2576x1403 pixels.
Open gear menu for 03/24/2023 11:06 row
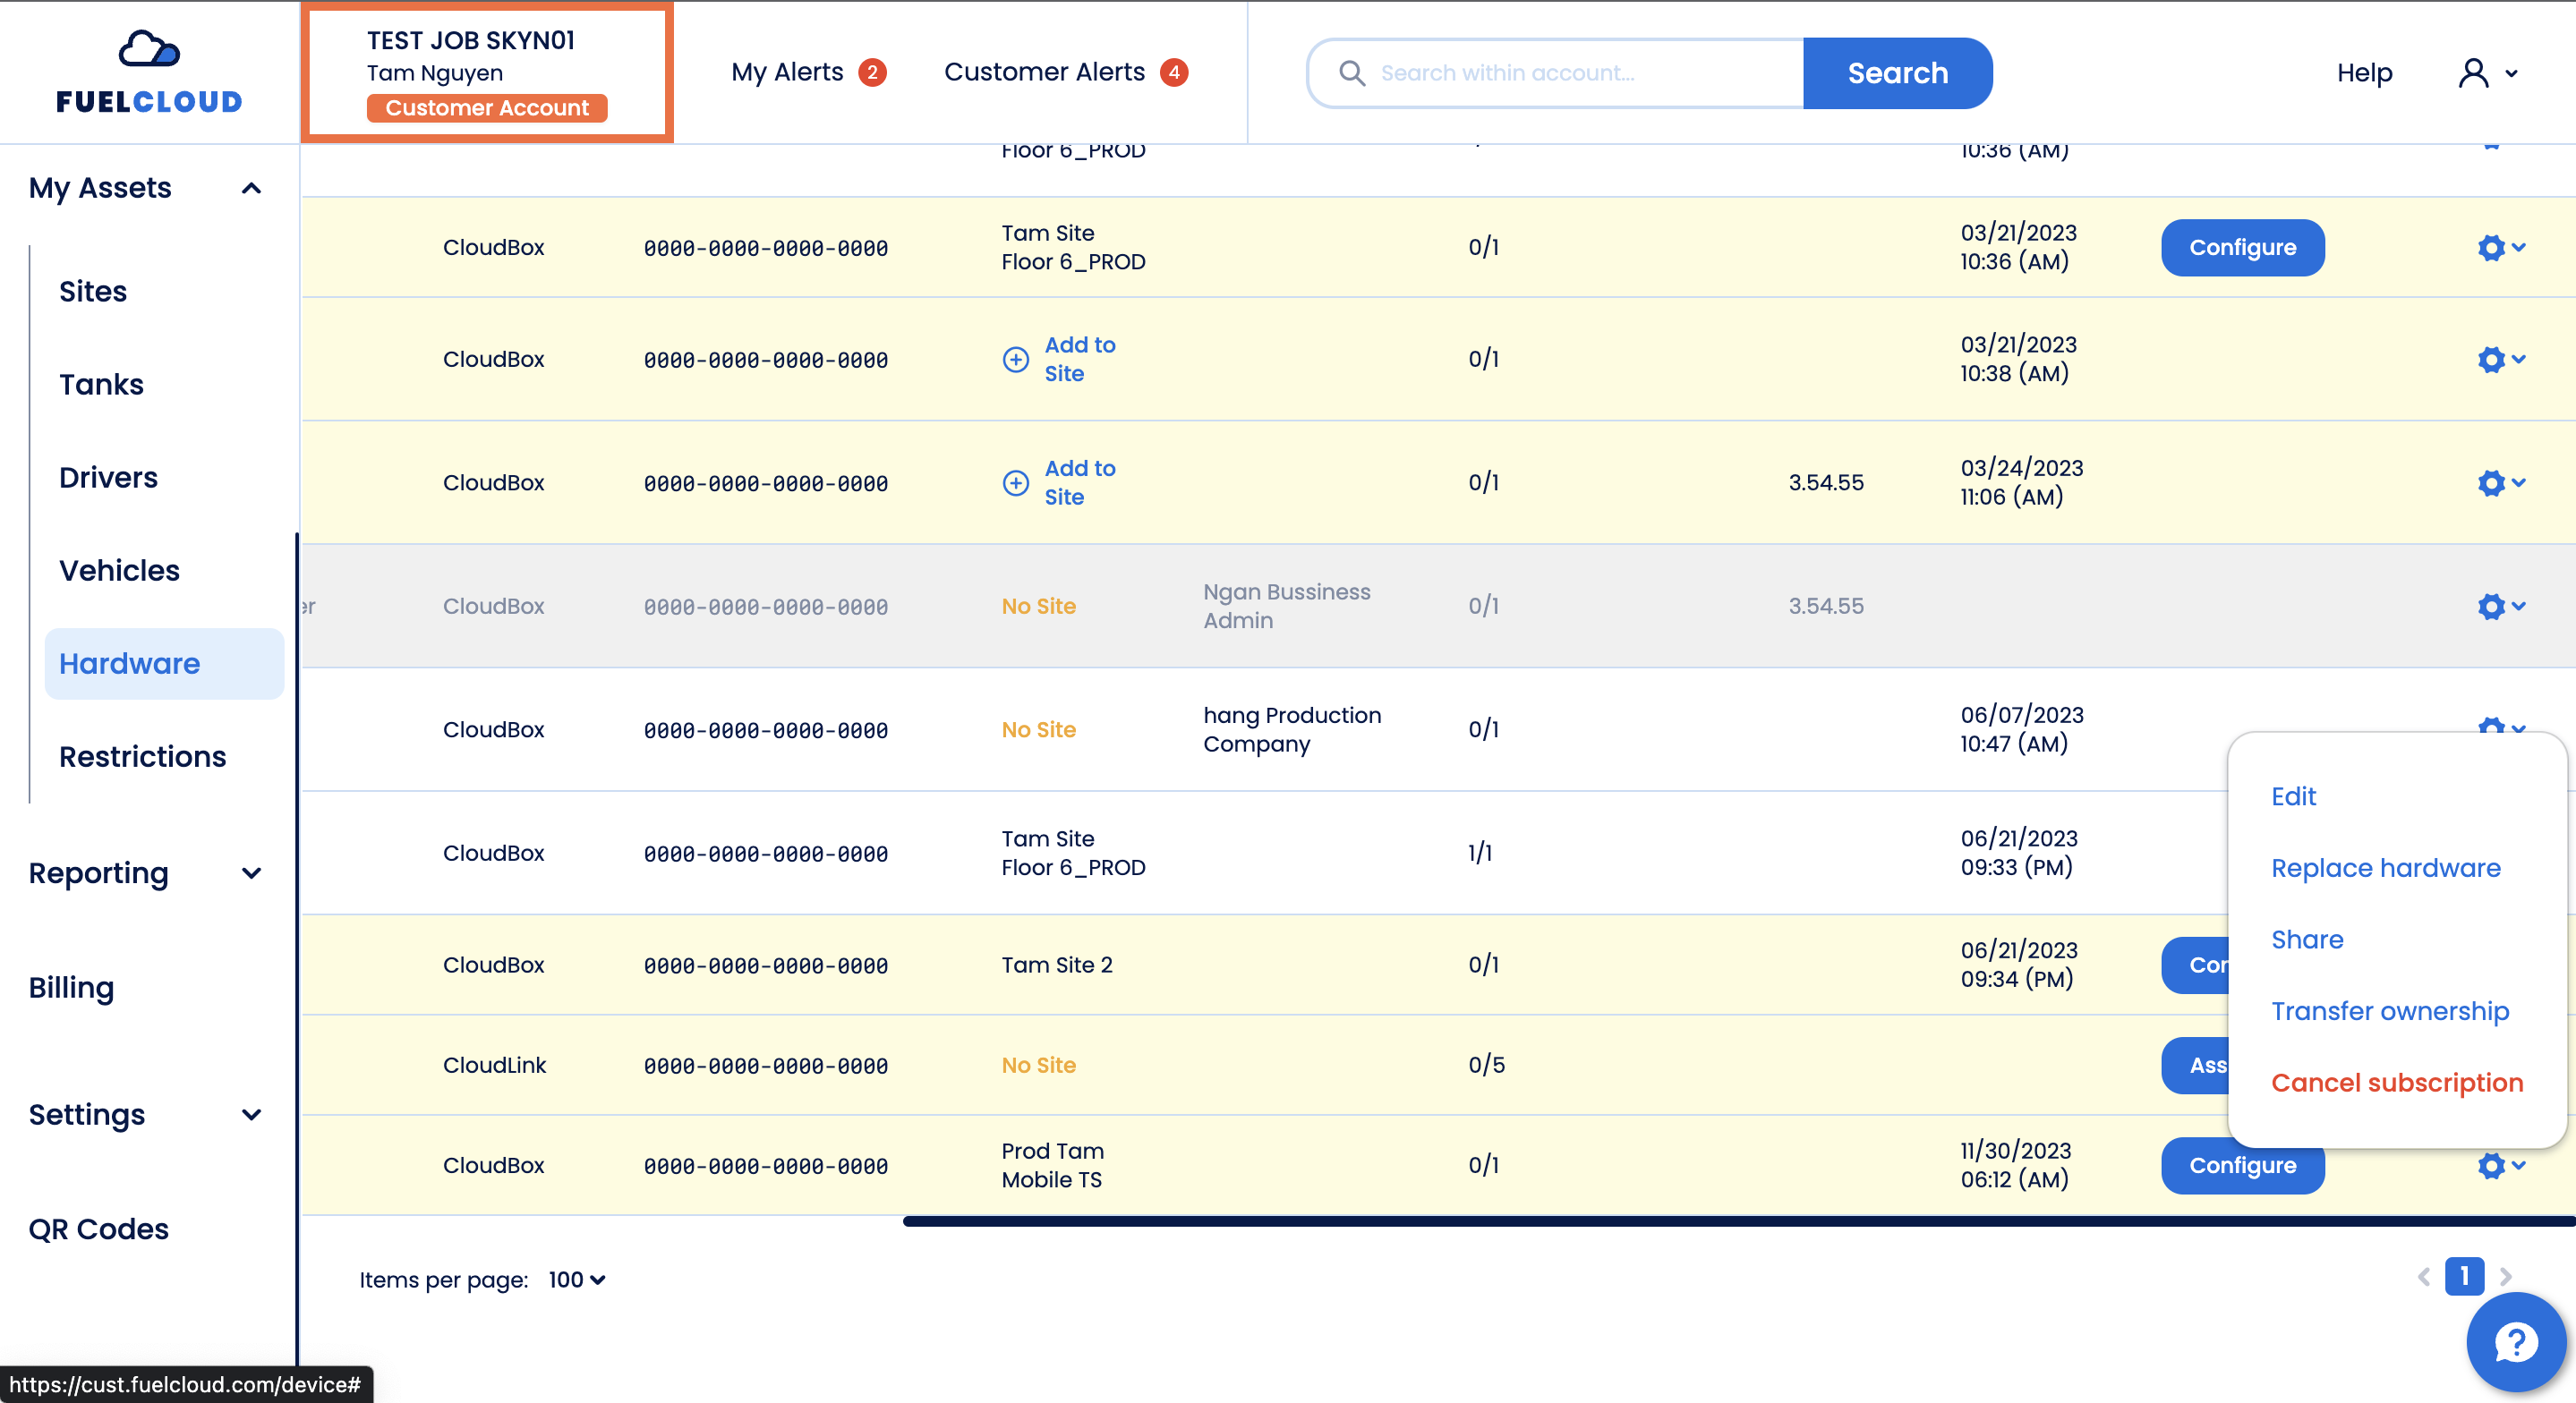coord(2501,483)
